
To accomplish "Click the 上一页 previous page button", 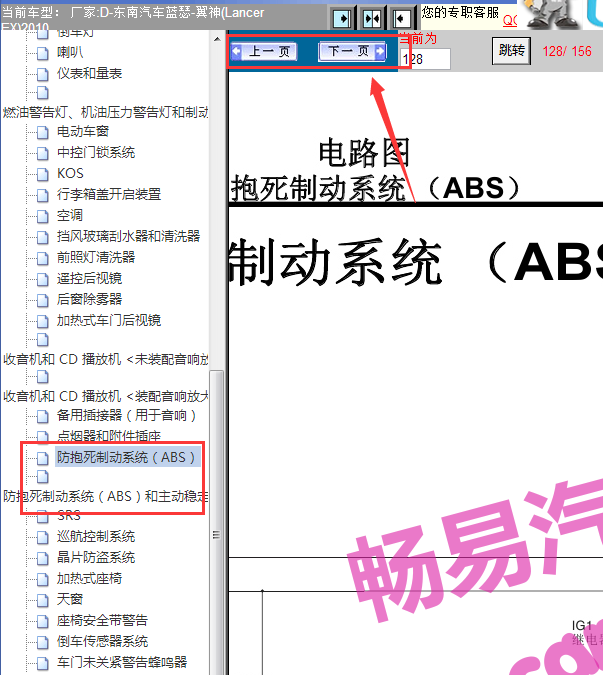I will point(264,52).
